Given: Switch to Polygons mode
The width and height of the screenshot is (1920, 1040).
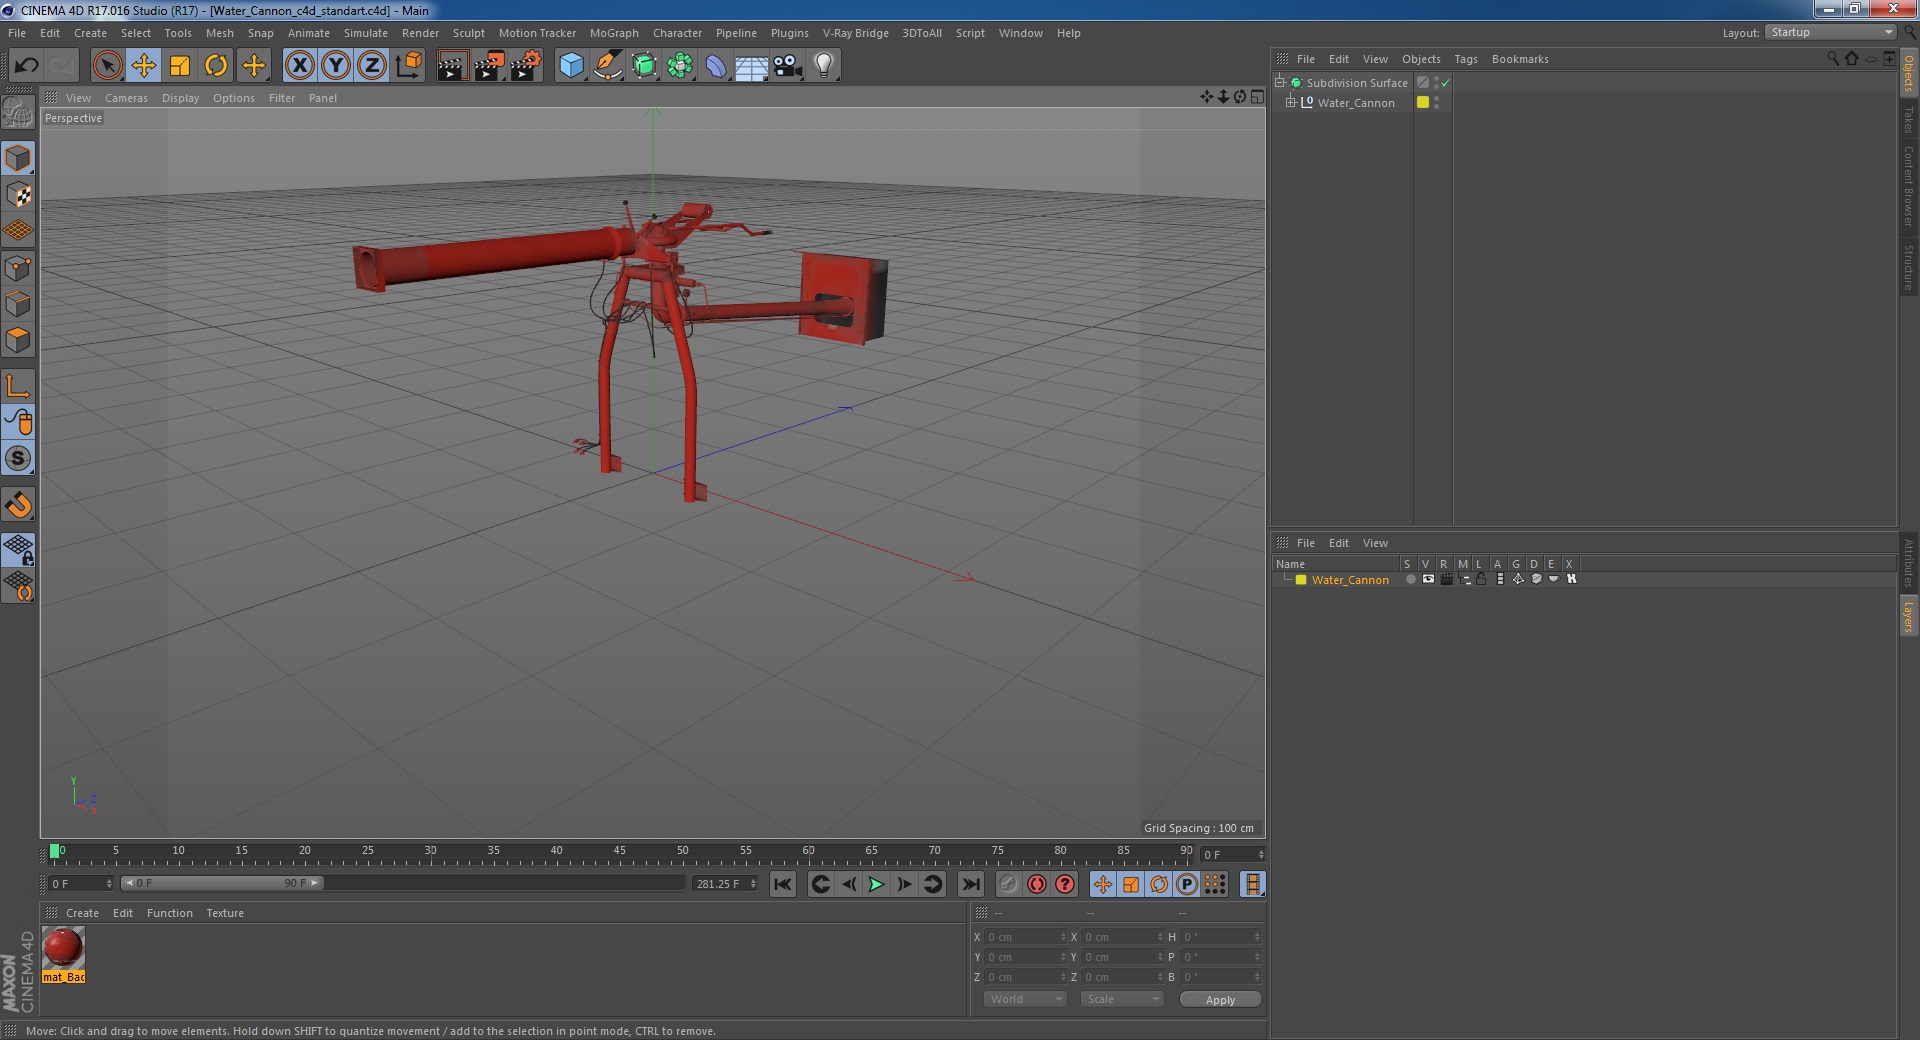Looking at the screenshot, I should point(19,340).
